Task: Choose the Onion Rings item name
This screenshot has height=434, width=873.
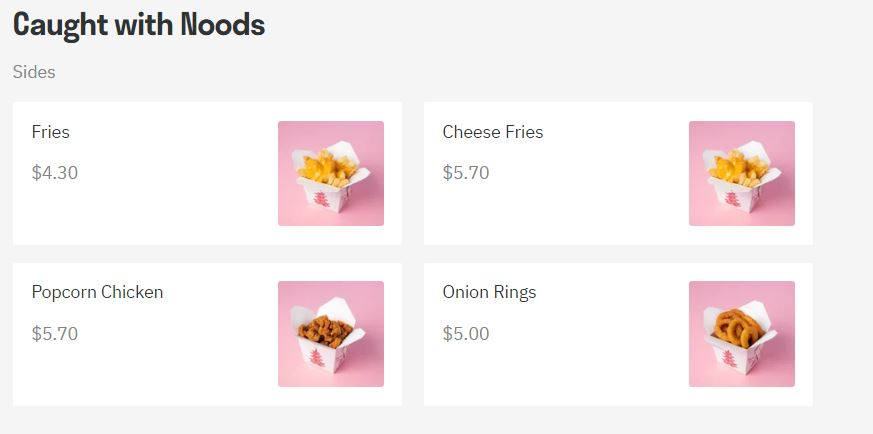Action: (489, 292)
